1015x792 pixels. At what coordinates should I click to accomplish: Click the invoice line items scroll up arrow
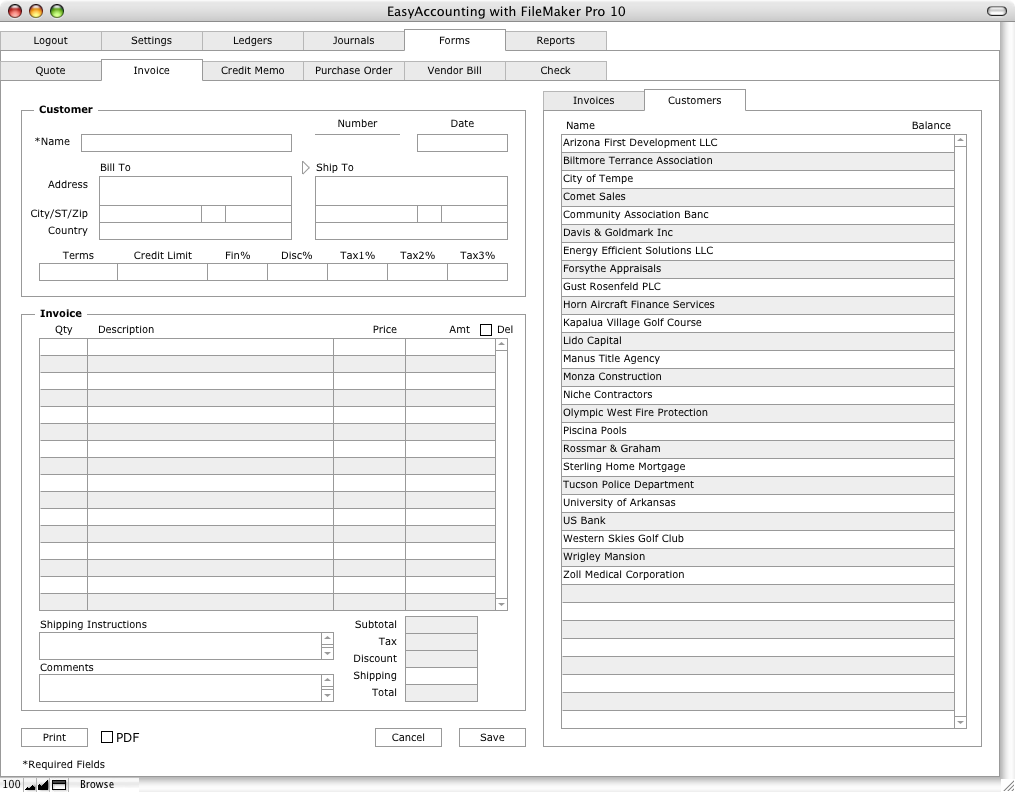point(501,345)
